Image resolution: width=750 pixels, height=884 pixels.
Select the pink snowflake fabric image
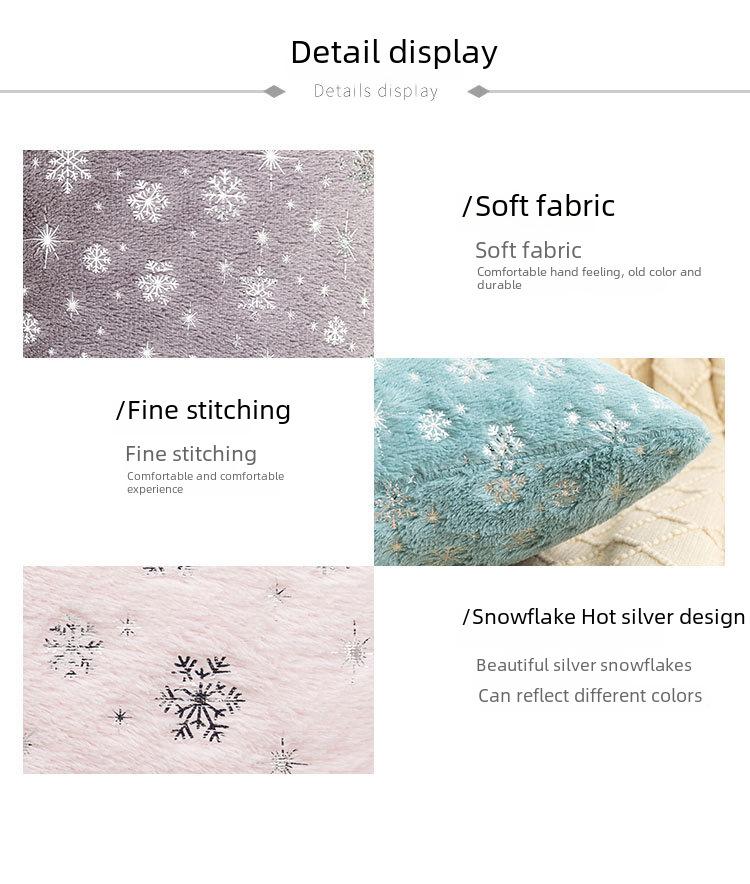click(198, 670)
